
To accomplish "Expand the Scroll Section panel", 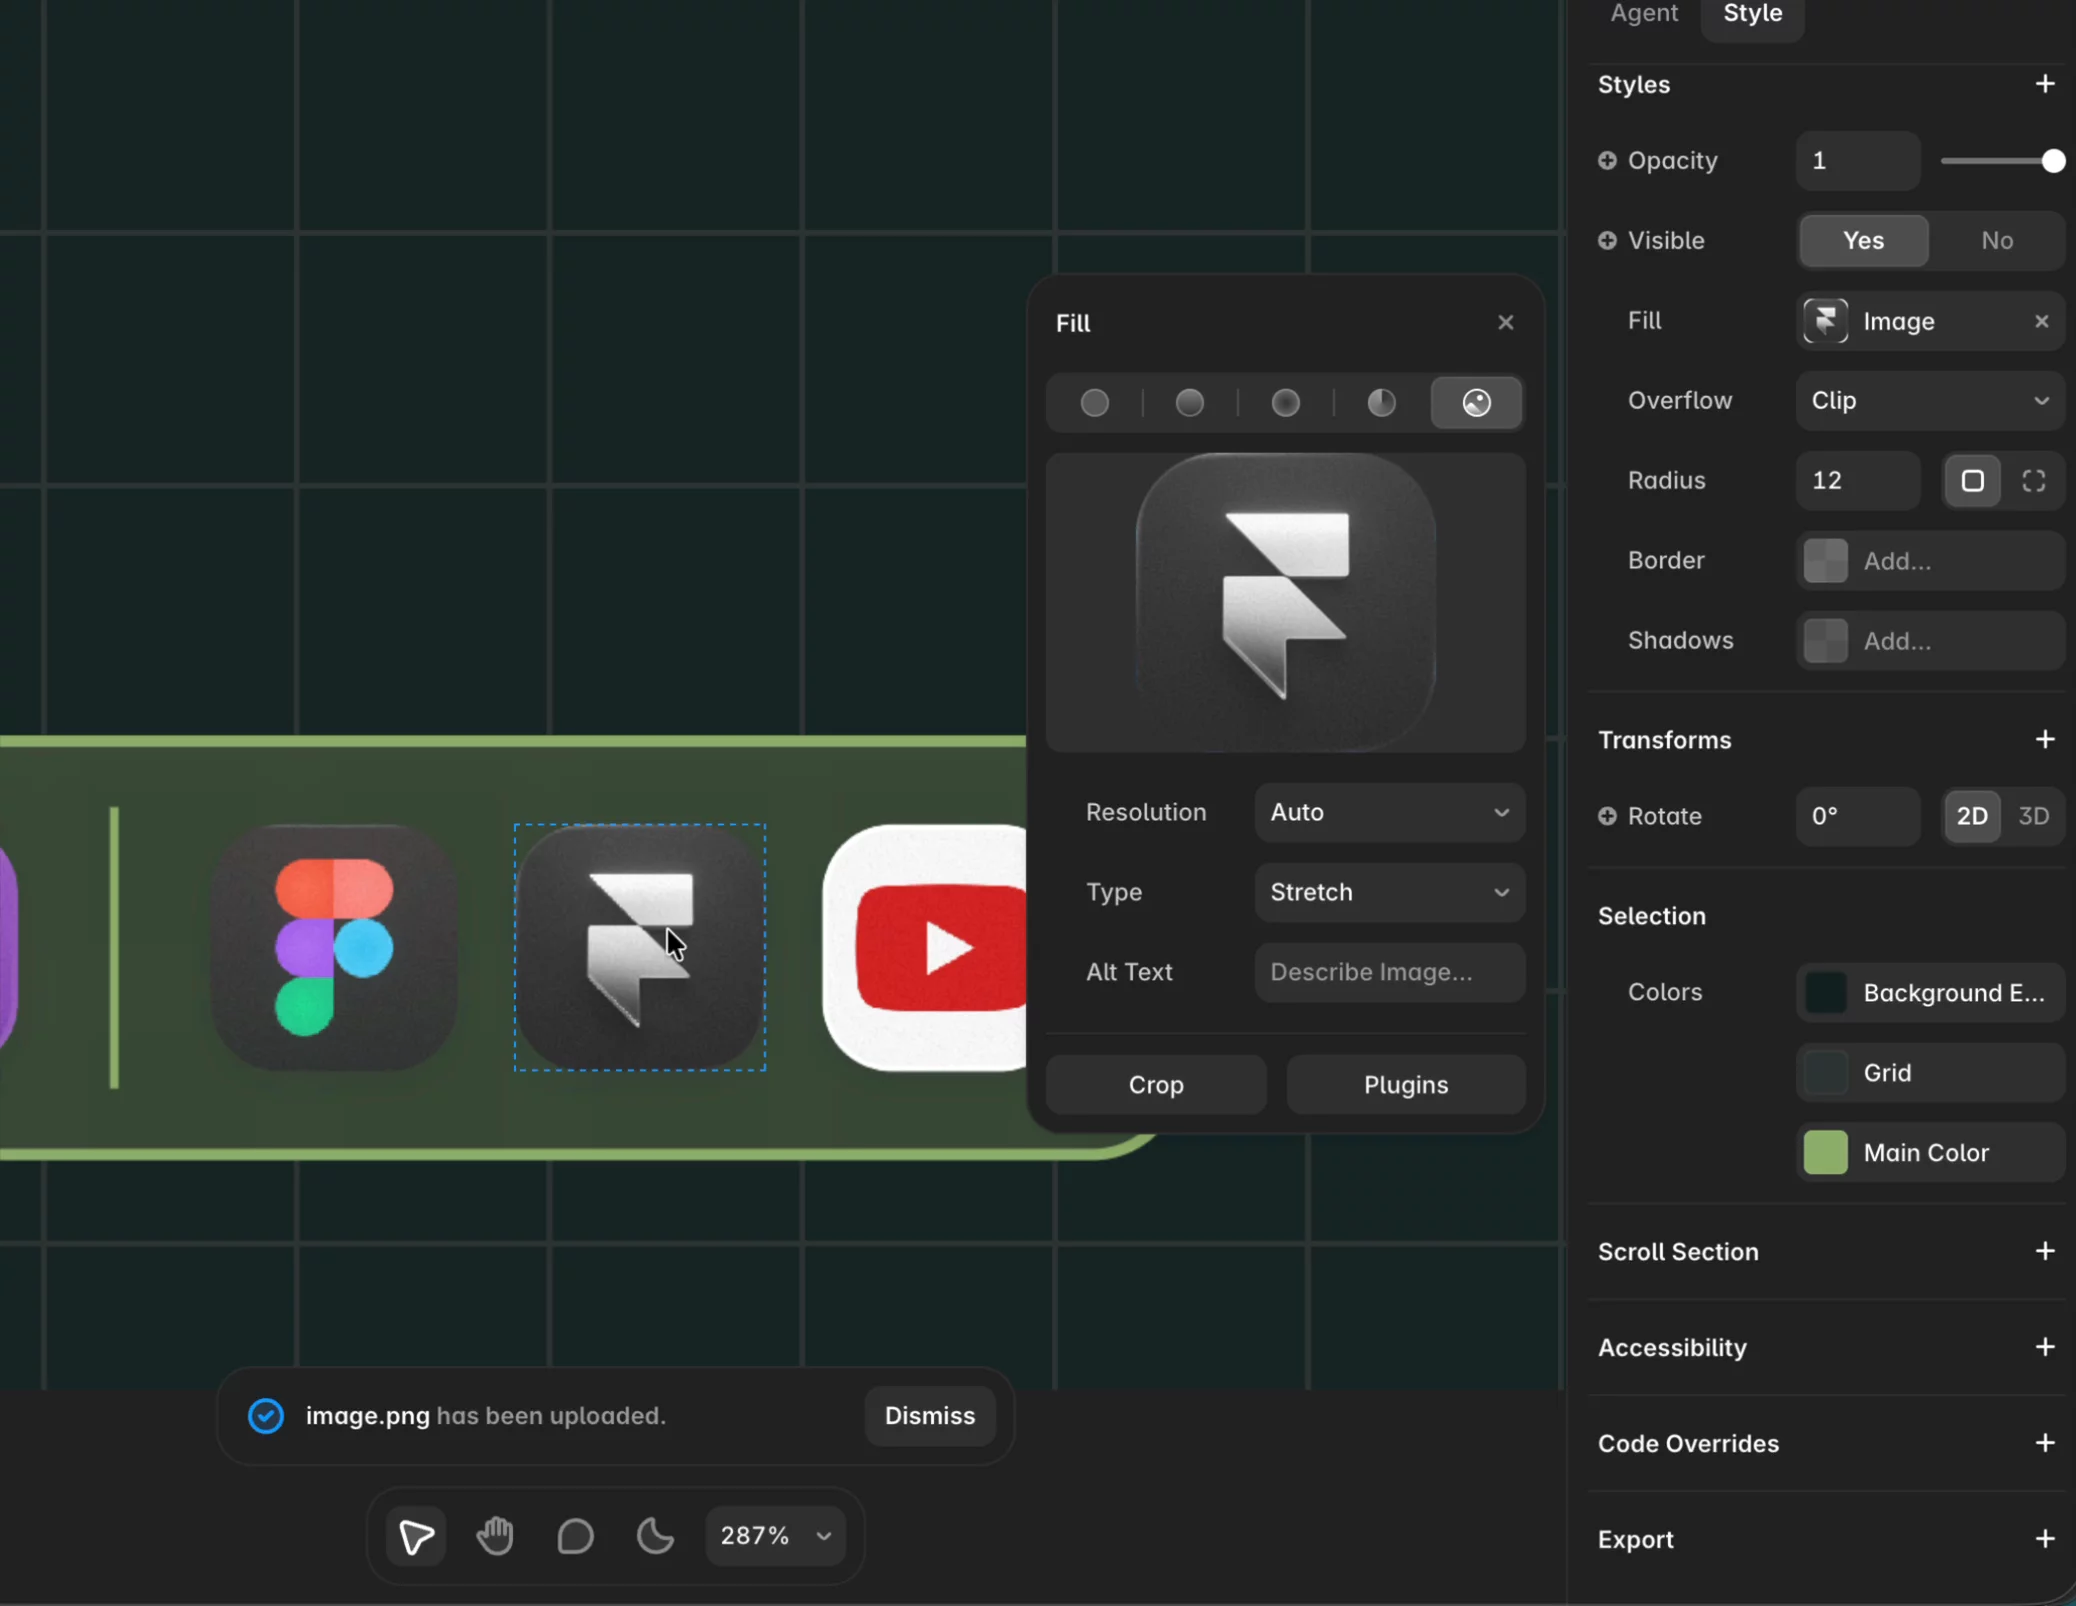I will point(2044,1251).
